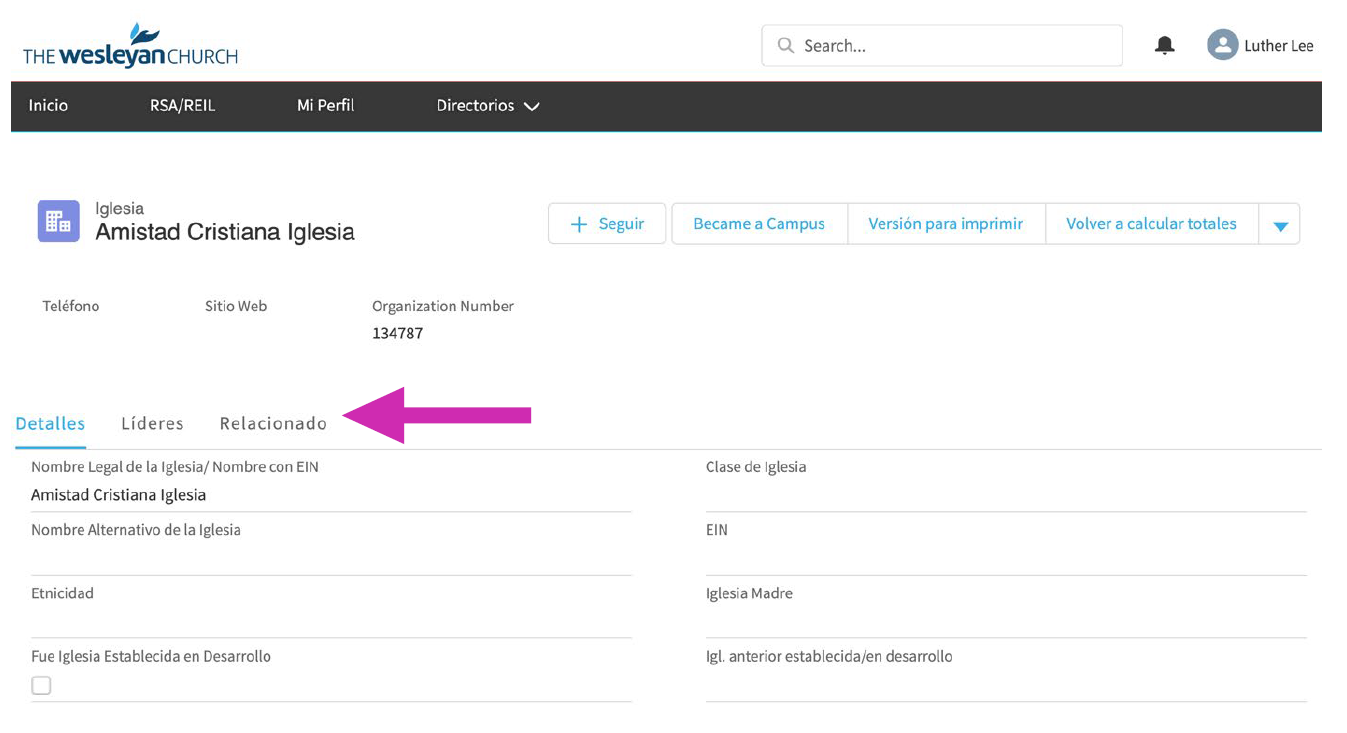The width and height of the screenshot is (1347, 733).
Task: Click the Wesleyan Church logo
Action: pos(131,45)
